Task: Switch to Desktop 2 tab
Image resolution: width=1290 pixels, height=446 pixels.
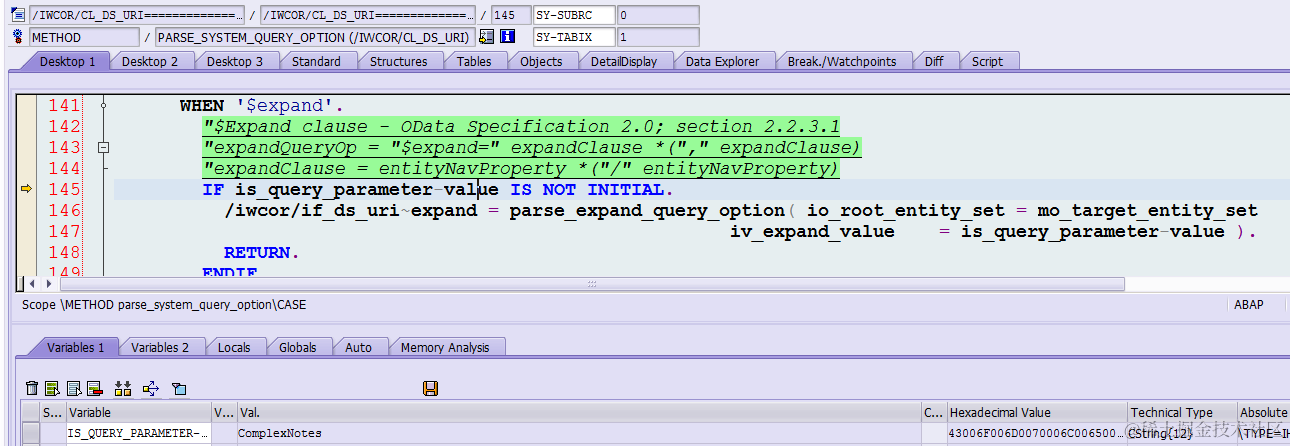Action: (x=151, y=61)
